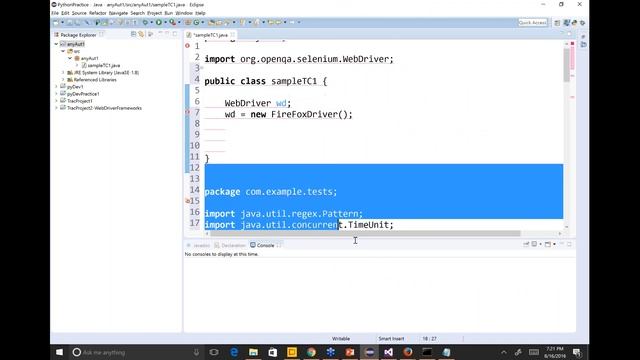Select the Java perspective icon at top right
This screenshot has height=360, width=640.
click(567, 23)
